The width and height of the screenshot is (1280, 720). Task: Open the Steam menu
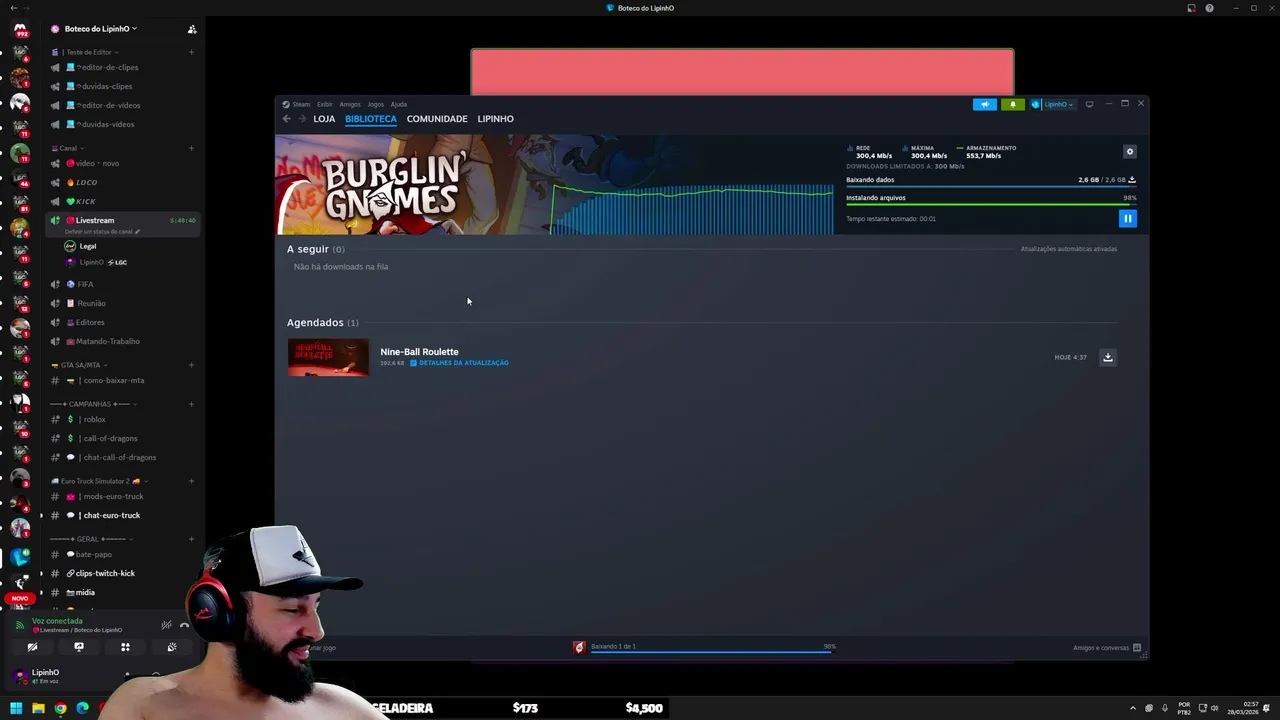click(x=297, y=104)
